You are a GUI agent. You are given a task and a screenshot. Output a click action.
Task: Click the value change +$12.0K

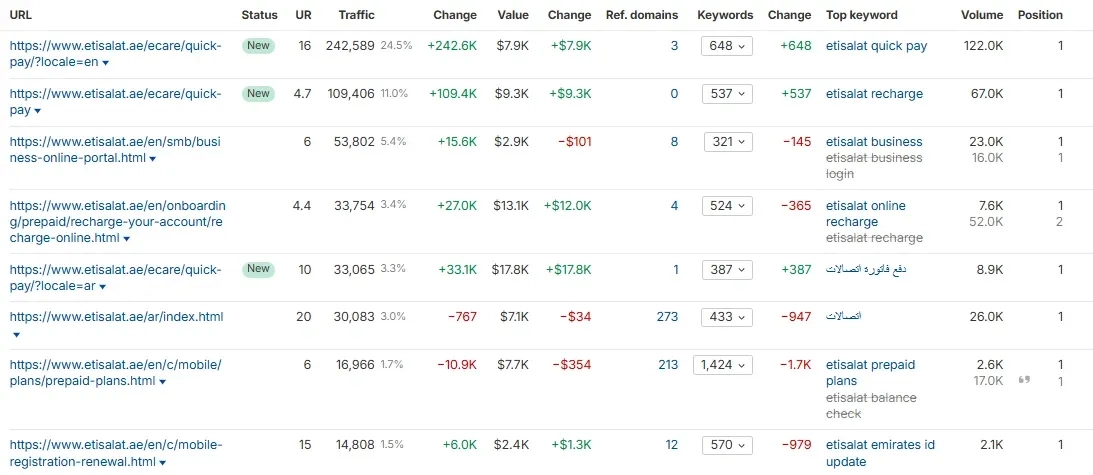coord(568,206)
